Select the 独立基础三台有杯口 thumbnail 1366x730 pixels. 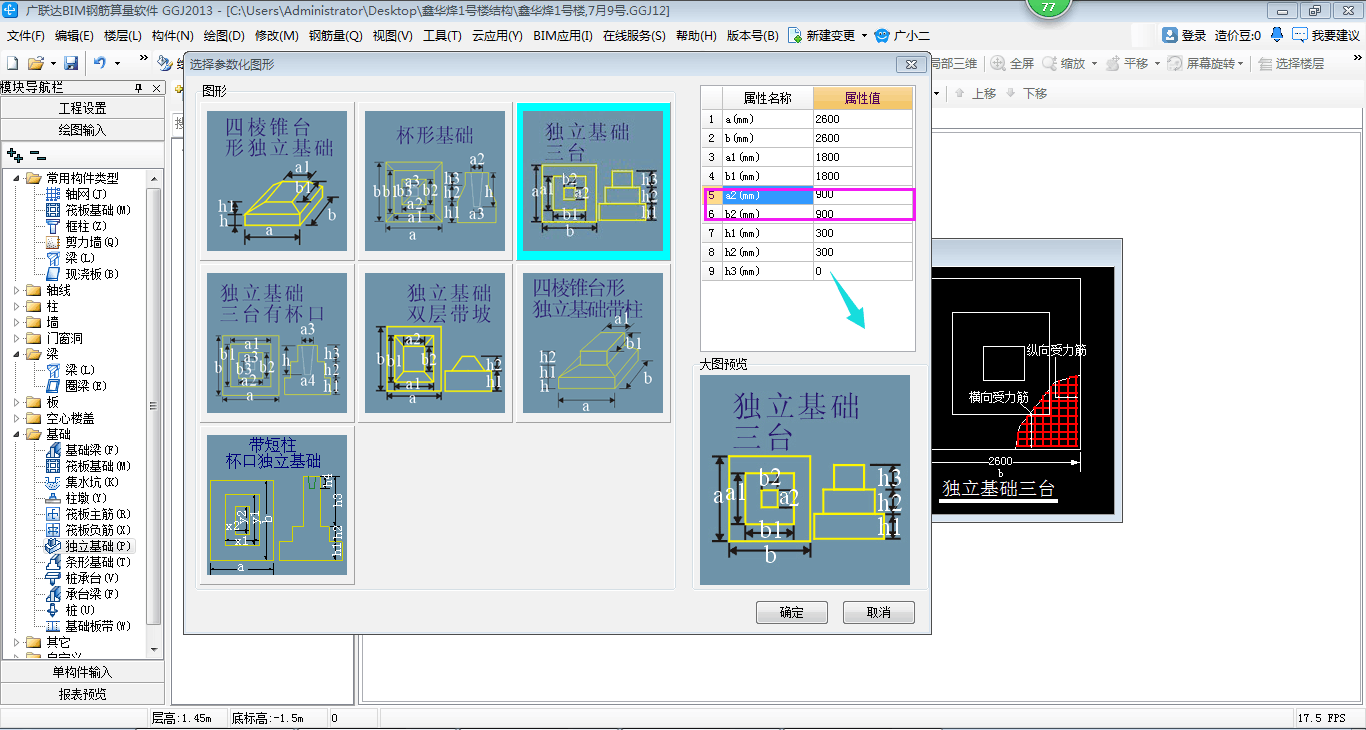click(x=277, y=343)
